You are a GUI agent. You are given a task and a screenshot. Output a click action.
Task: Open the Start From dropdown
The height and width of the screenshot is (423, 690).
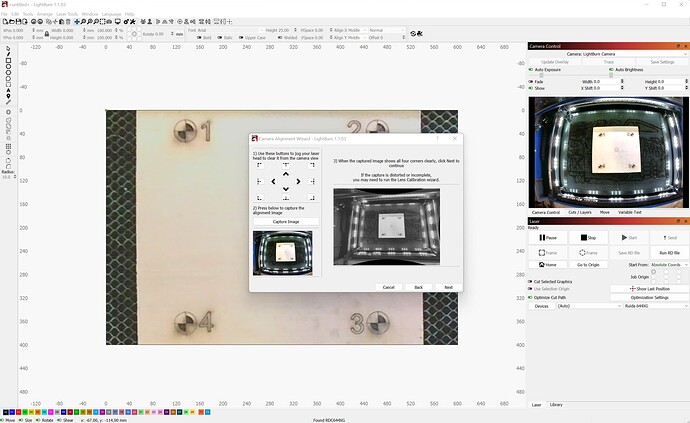pyautogui.click(x=669, y=265)
